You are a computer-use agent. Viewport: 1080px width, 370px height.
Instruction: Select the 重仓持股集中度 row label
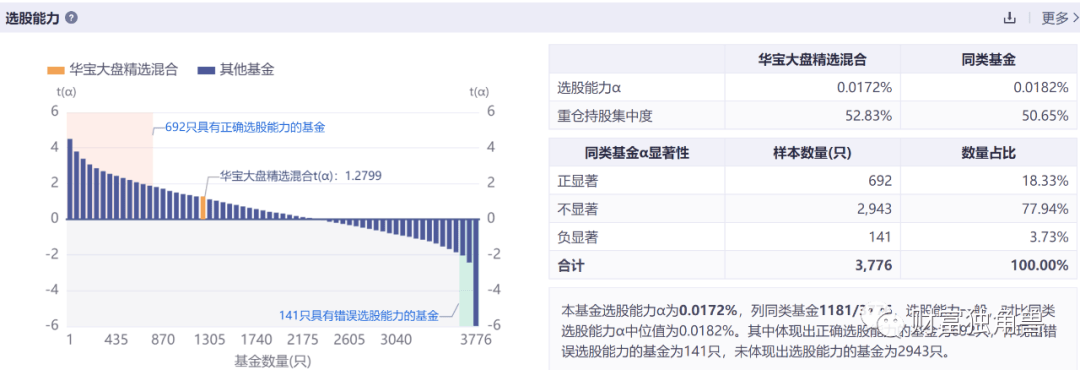click(604, 115)
